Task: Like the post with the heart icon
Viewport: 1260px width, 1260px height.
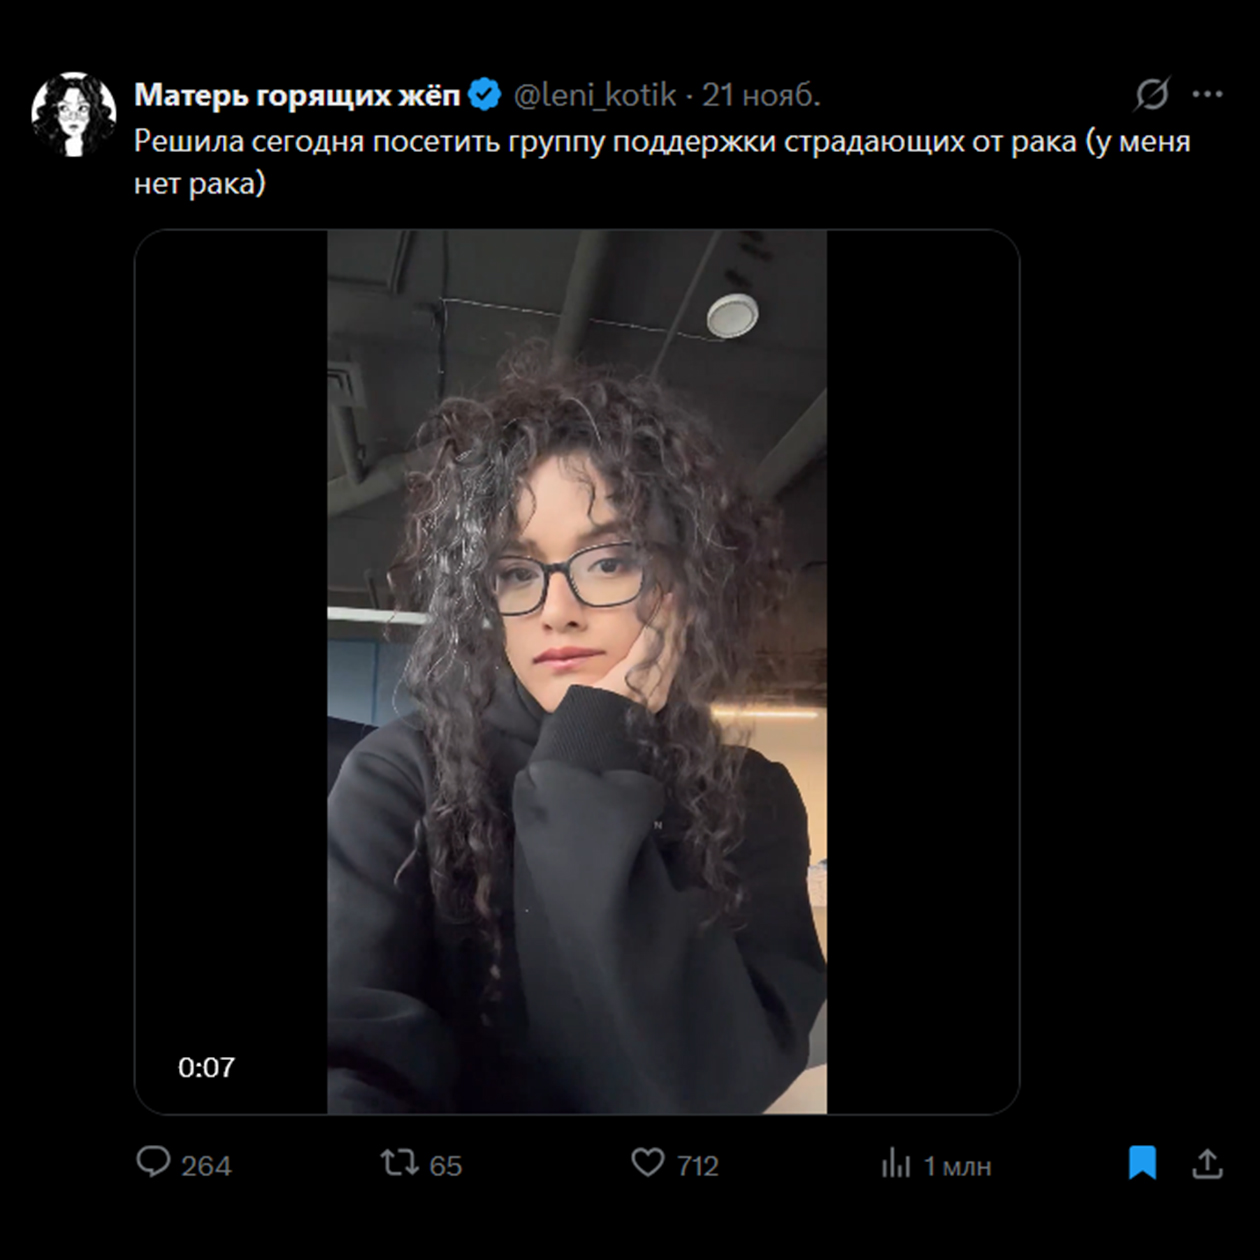Action: coord(647,1162)
